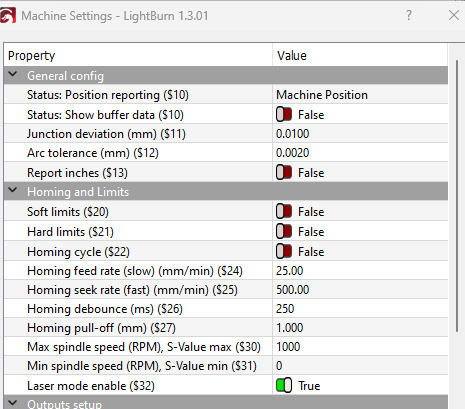Enable the Hard limits ($21) switch
Screen dimensions: 465x409
point(284,232)
